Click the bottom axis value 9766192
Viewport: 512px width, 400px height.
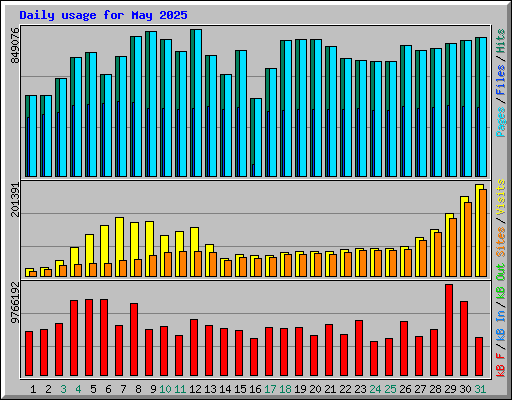[x=15, y=303]
